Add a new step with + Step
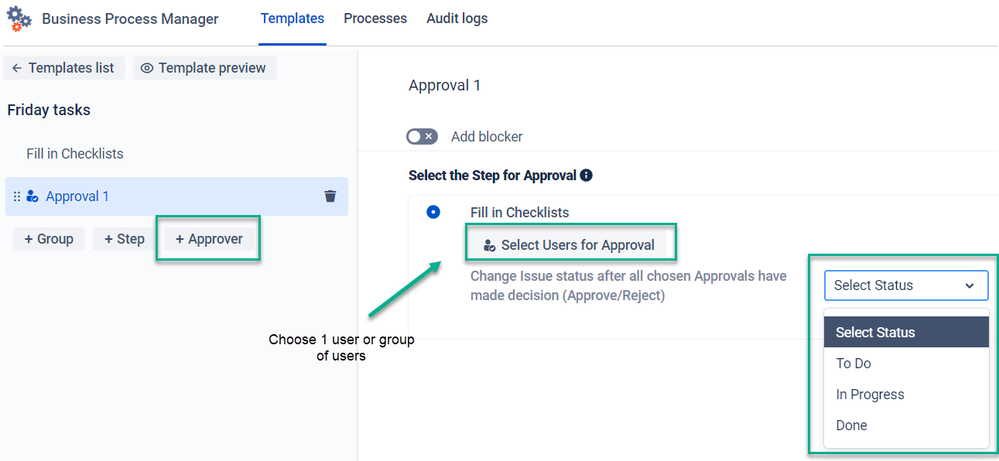 (124, 239)
